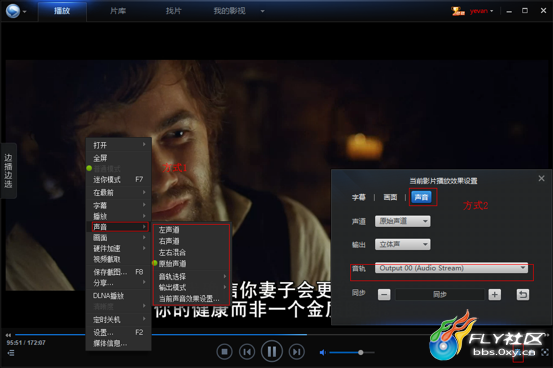553x368 pixels.
Task: Close the 当前影片播放效果设置 panel
Action: 541,179
